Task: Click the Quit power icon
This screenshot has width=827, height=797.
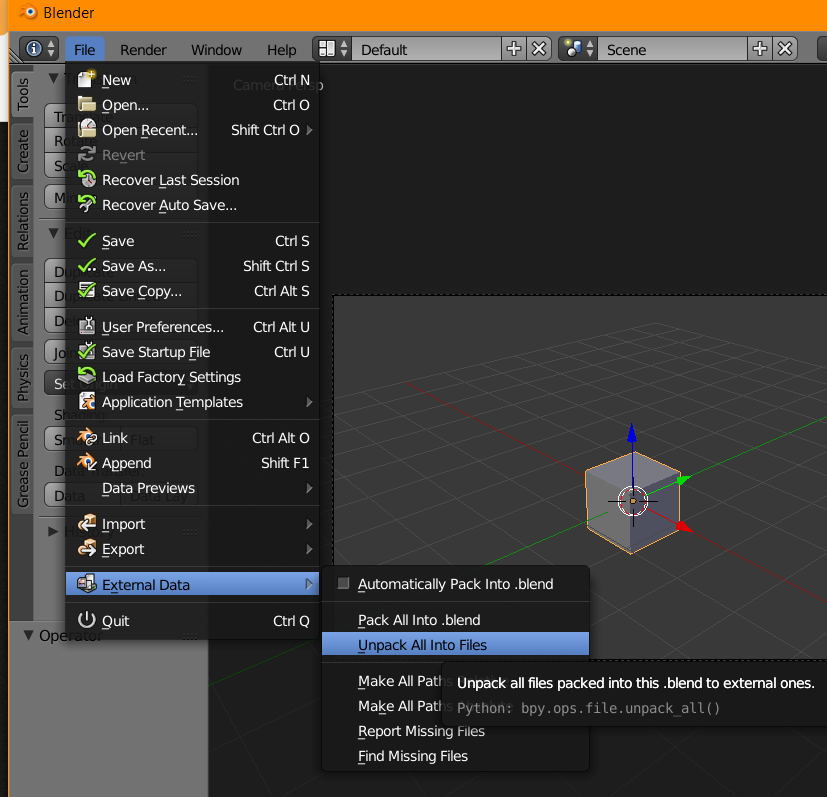Action: 86,620
